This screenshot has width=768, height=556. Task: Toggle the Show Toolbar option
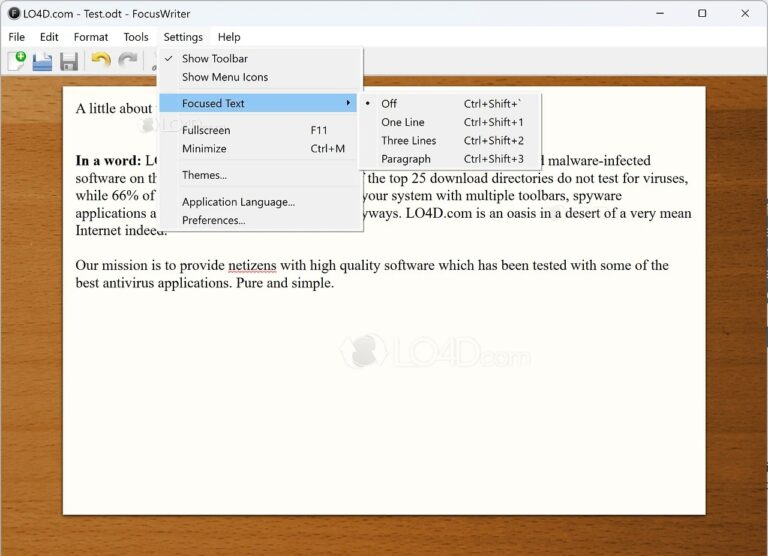pyautogui.click(x=261, y=59)
